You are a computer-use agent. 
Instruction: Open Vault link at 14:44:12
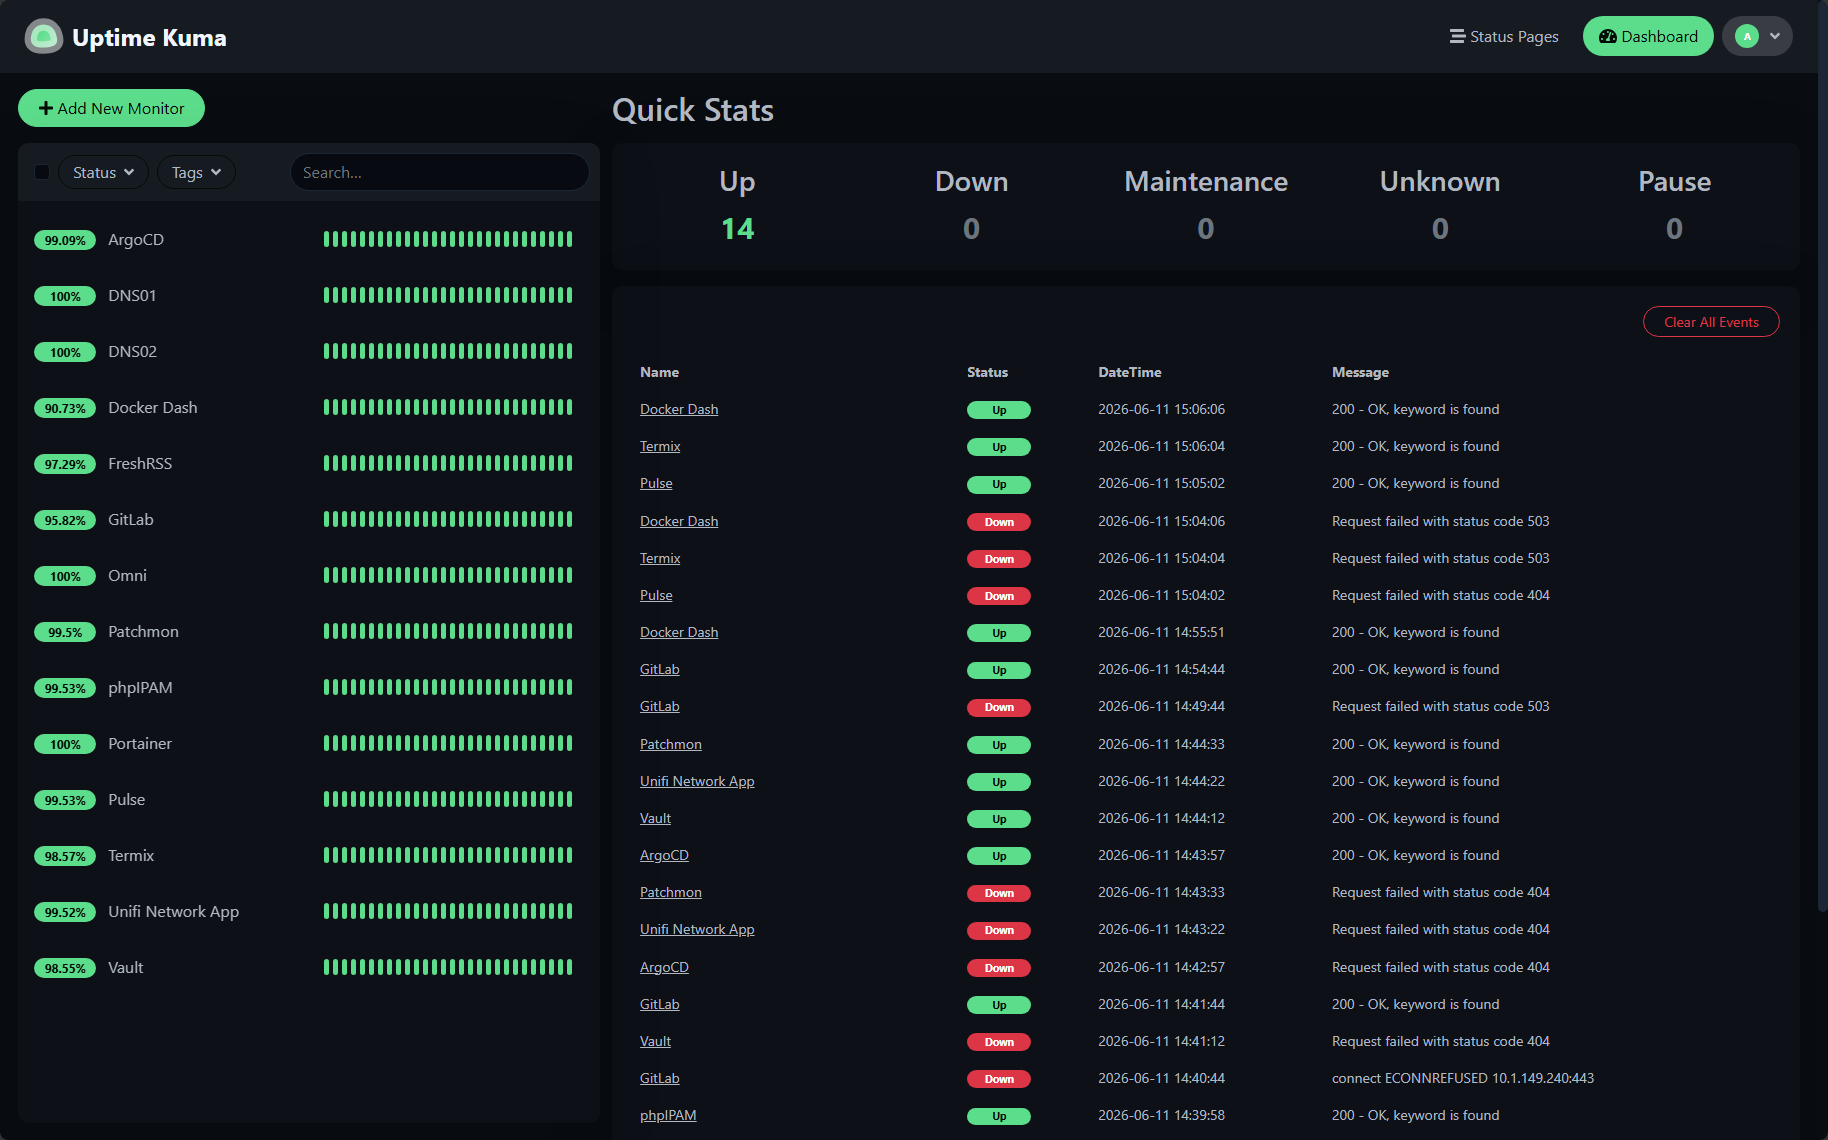655,818
